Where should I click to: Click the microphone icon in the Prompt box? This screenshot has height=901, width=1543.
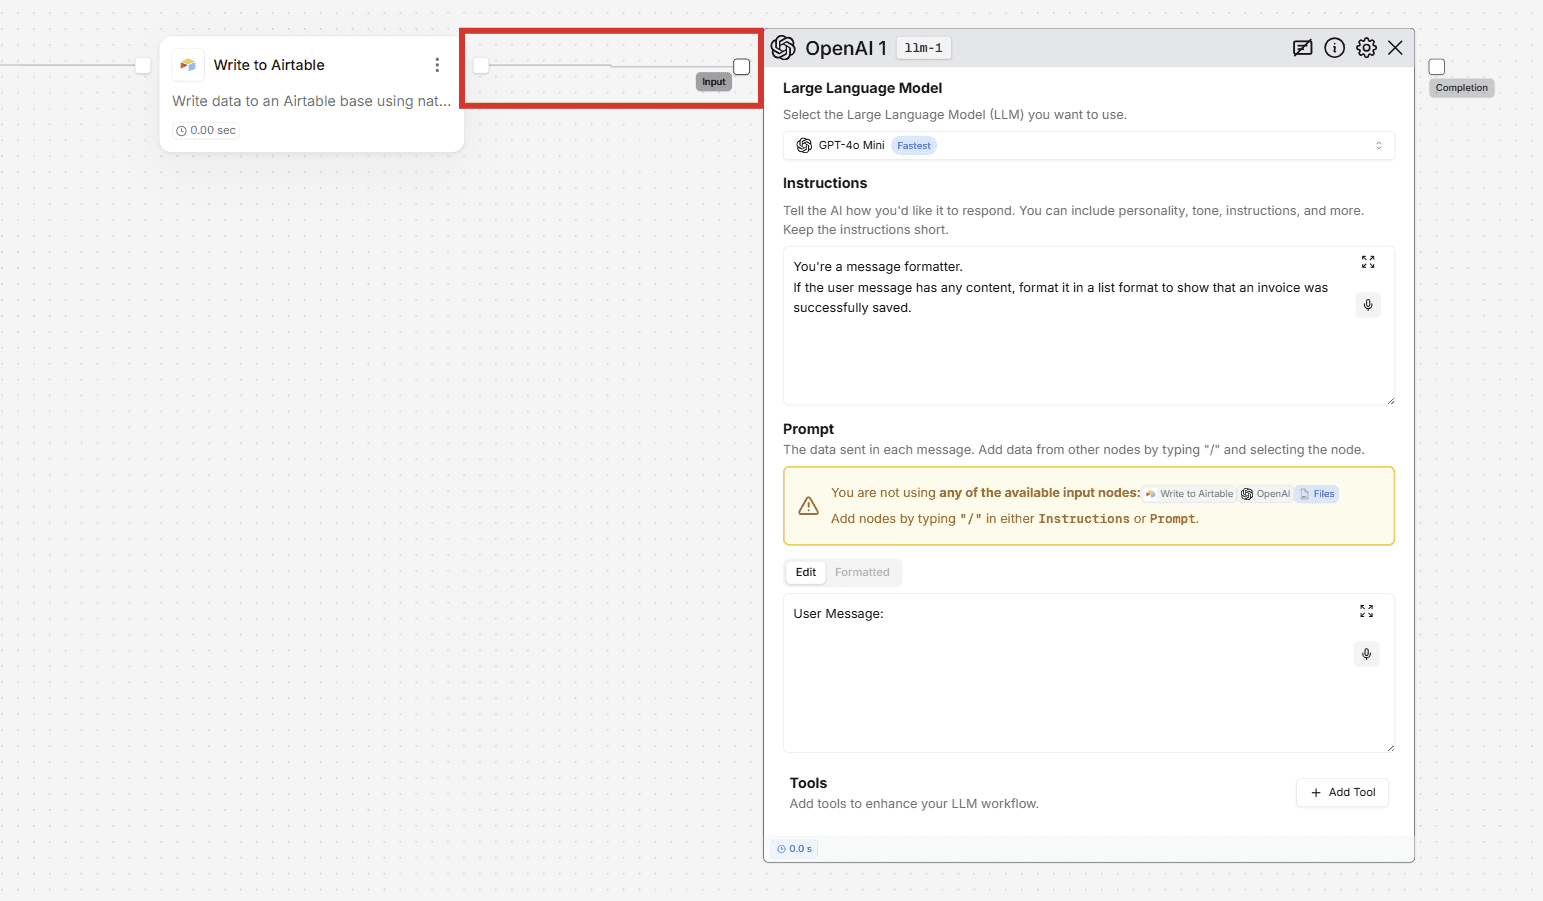coord(1366,654)
